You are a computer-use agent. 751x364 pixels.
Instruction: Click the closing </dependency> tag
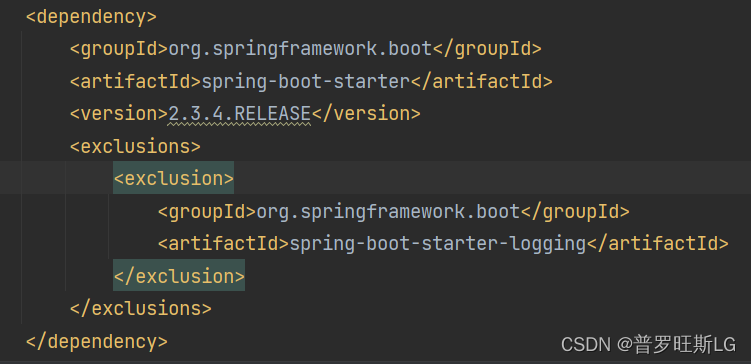tap(97, 341)
